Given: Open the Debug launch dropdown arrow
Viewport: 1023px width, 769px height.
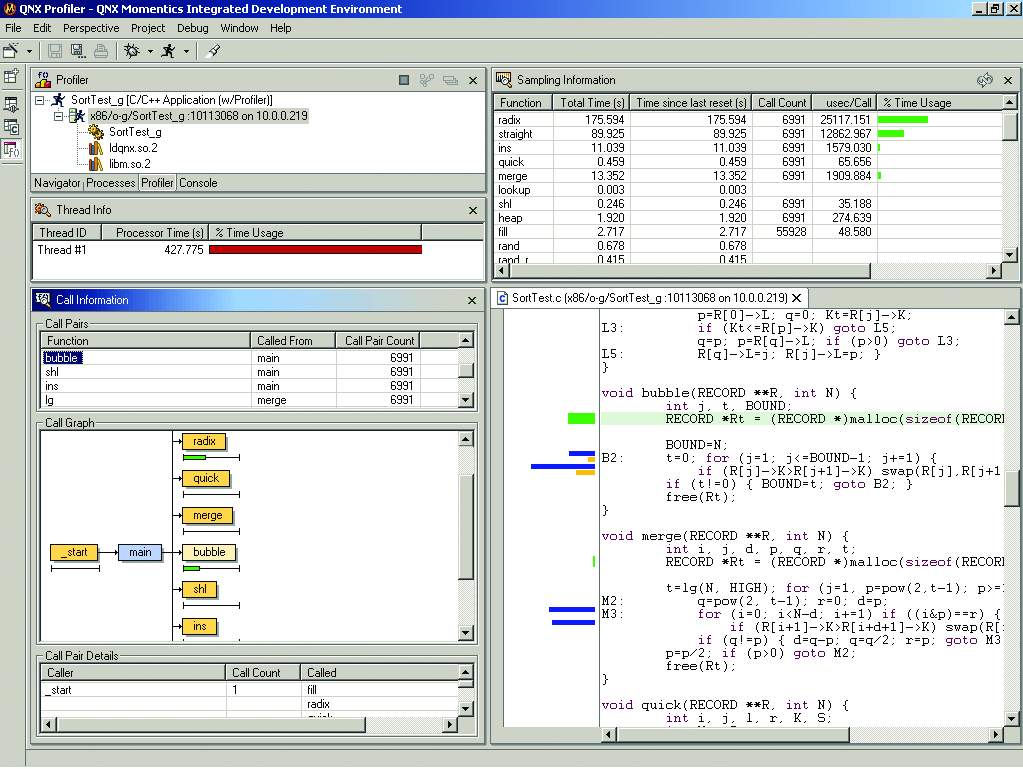Looking at the screenshot, I should [x=150, y=51].
